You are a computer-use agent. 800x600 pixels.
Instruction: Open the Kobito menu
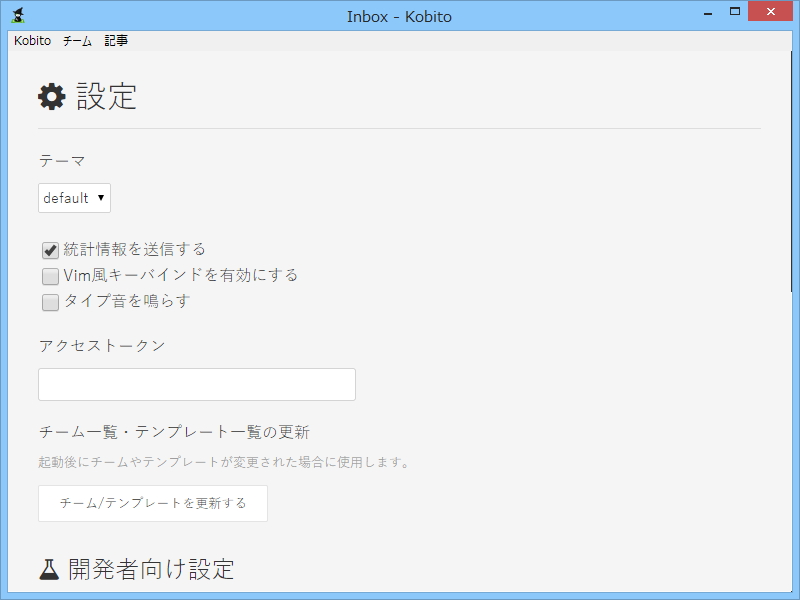click(30, 41)
